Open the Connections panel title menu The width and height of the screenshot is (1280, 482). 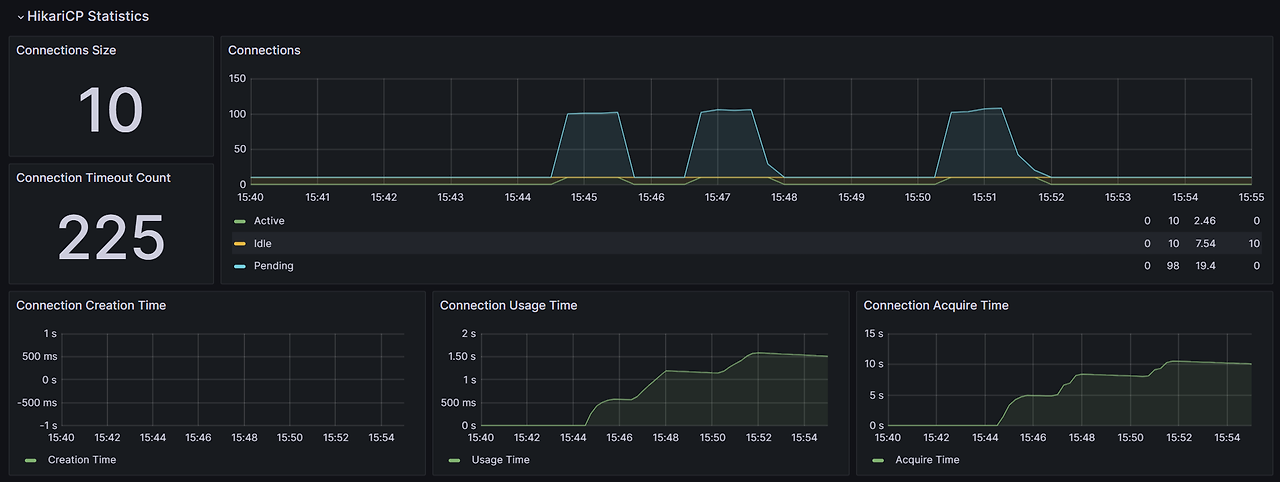pos(264,50)
